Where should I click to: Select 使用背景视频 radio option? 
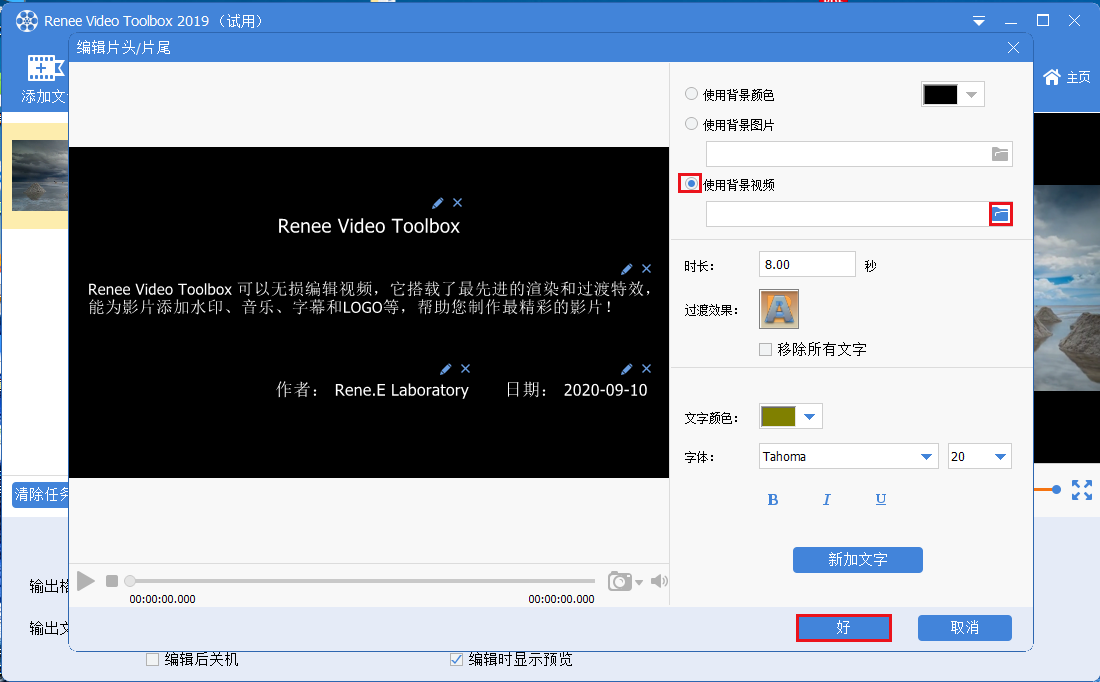tap(691, 184)
